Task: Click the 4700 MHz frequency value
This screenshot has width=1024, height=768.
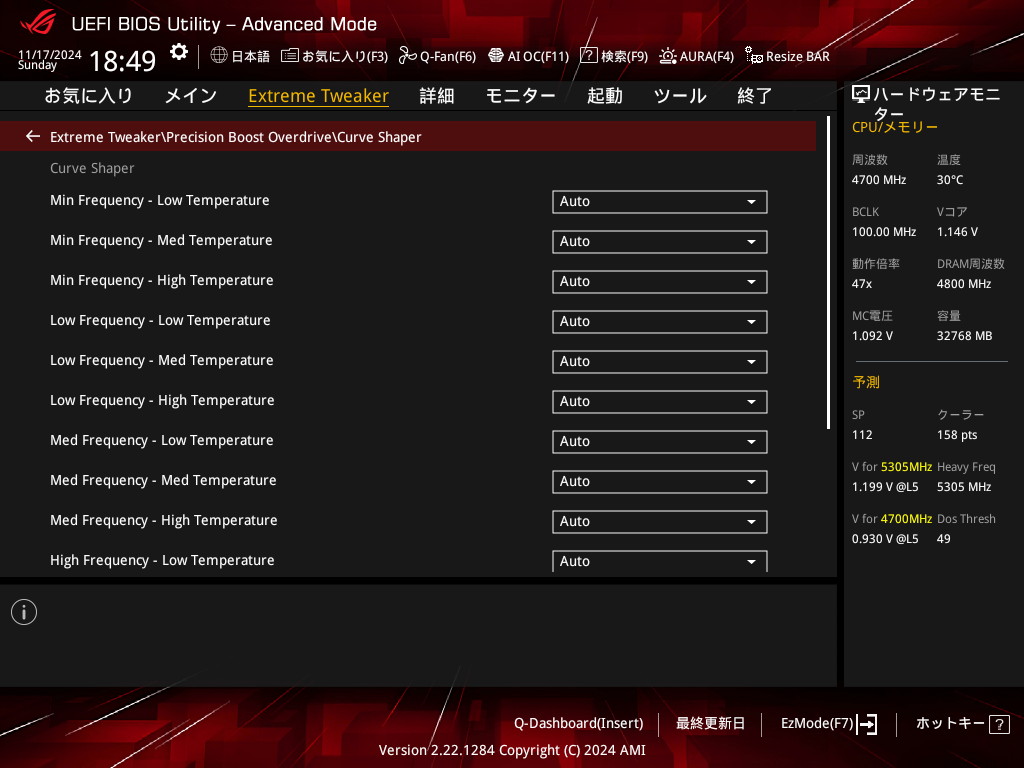Action: pyautogui.click(x=878, y=180)
